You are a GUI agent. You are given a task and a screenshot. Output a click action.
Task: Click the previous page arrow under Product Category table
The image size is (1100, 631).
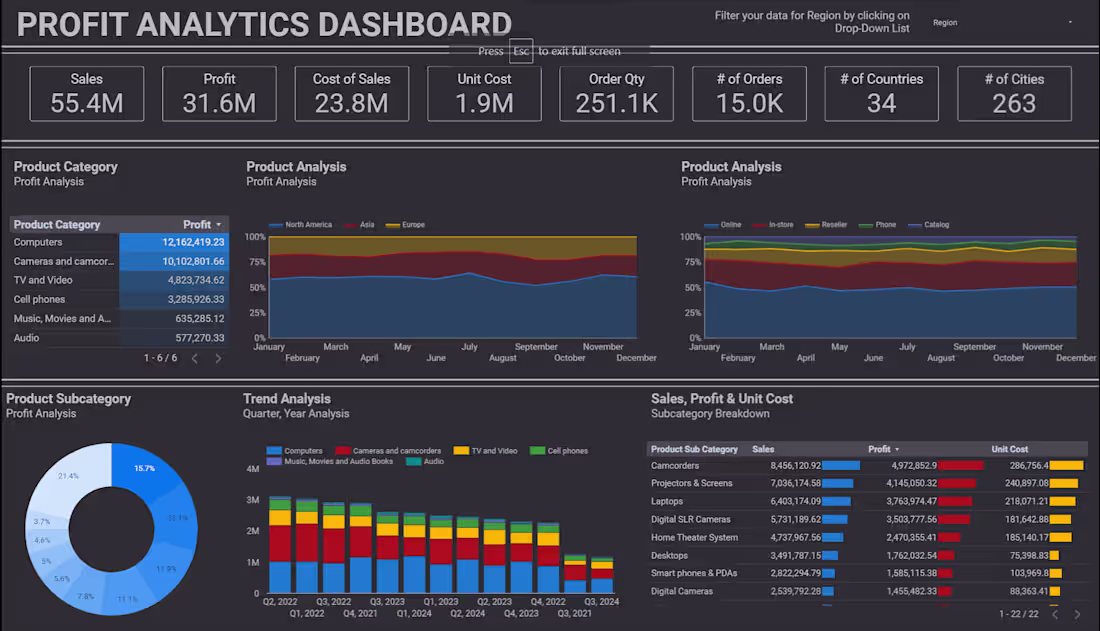[194, 356]
